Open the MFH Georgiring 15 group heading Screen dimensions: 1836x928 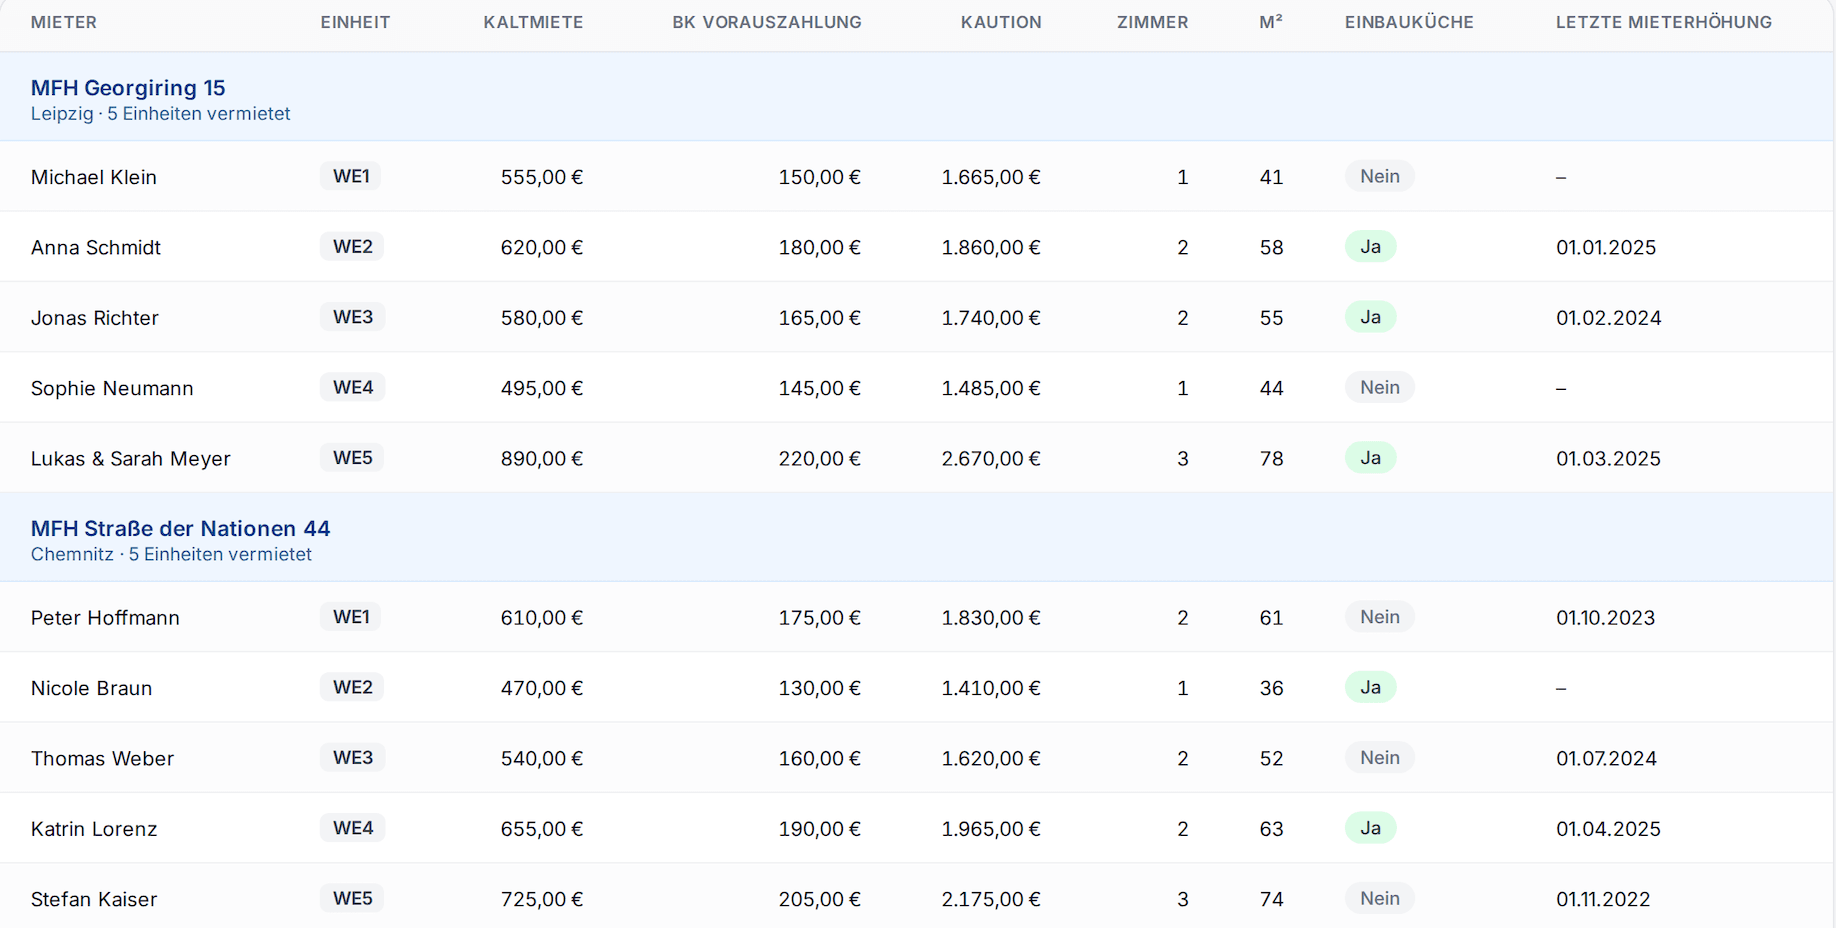pyautogui.click(x=128, y=88)
